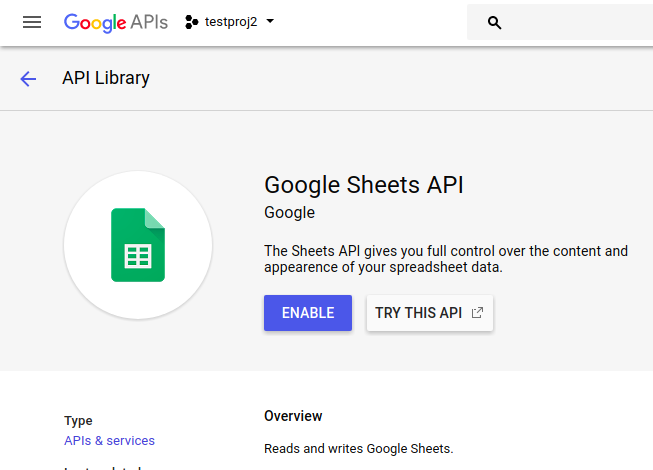Open the hamburger navigation menu
This screenshot has height=470, width=653.
click(32, 22)
